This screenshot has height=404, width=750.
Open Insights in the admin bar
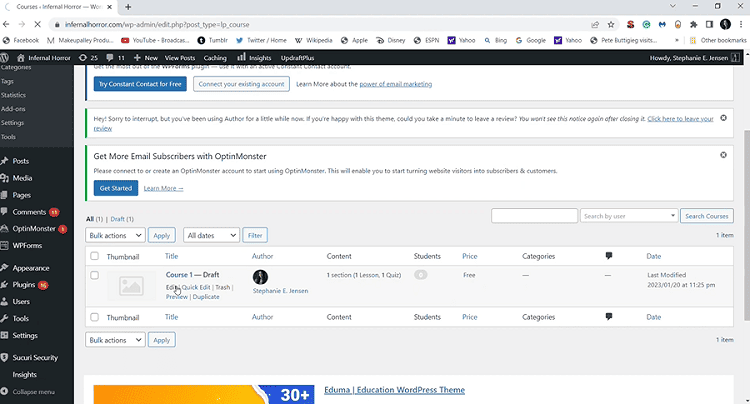pos(254,58)
